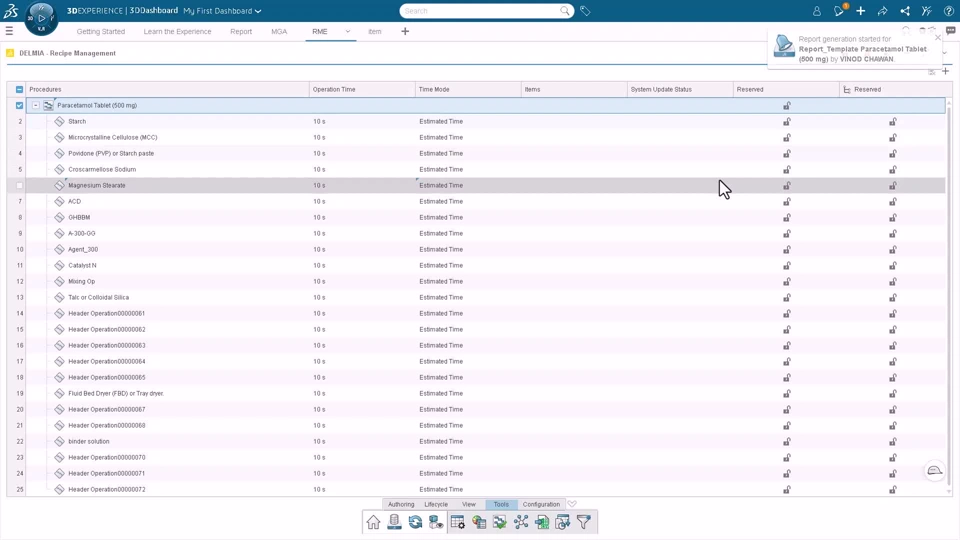Click the Home icon in bottom toolbar

(x=373, y=522)
